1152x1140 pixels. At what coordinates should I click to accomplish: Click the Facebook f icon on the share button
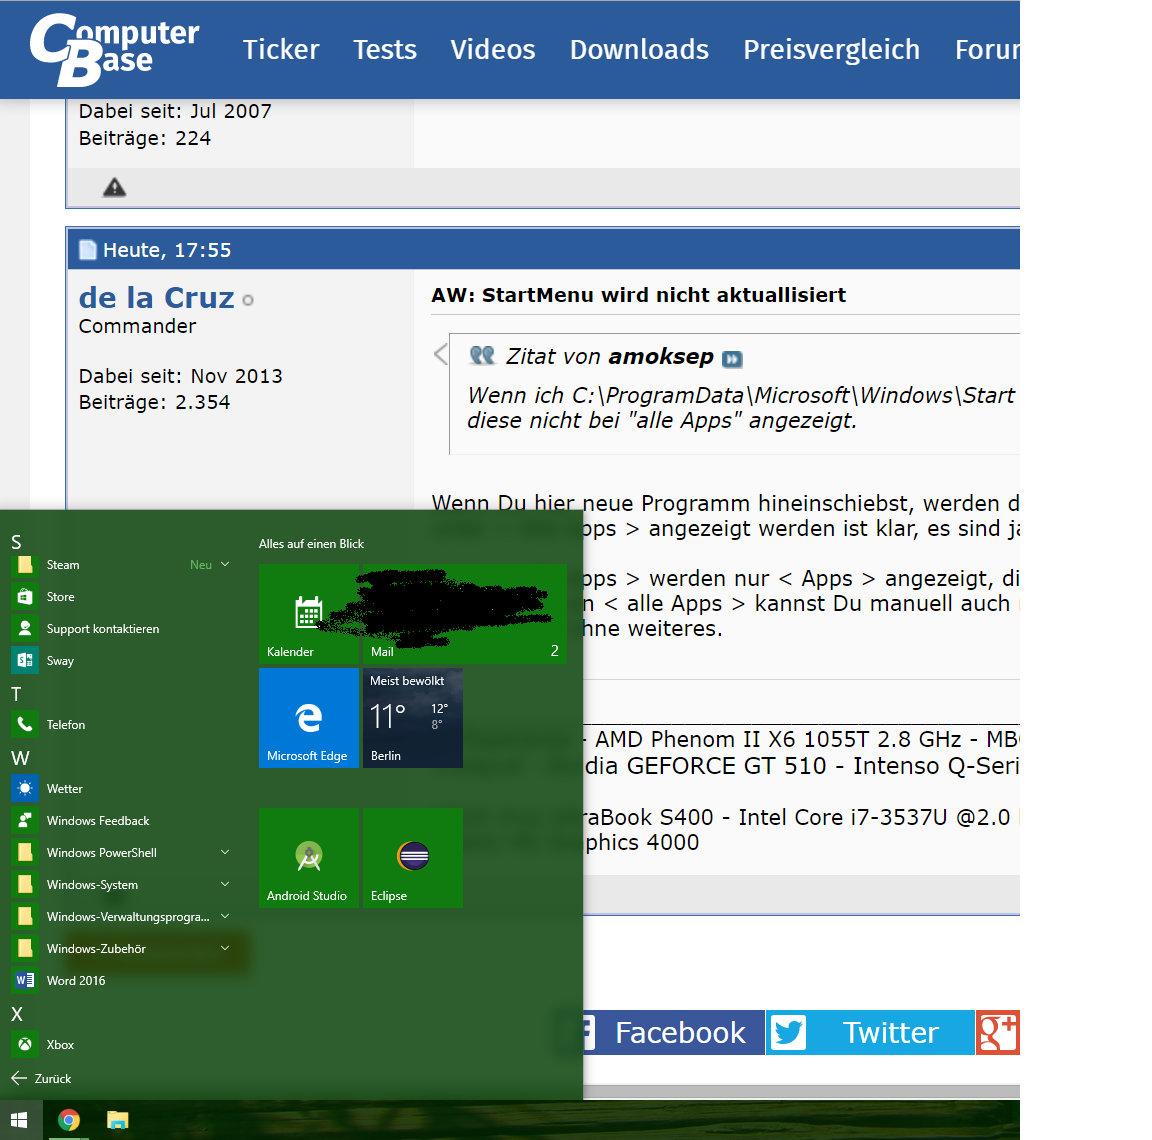[x=587, y=1032]
